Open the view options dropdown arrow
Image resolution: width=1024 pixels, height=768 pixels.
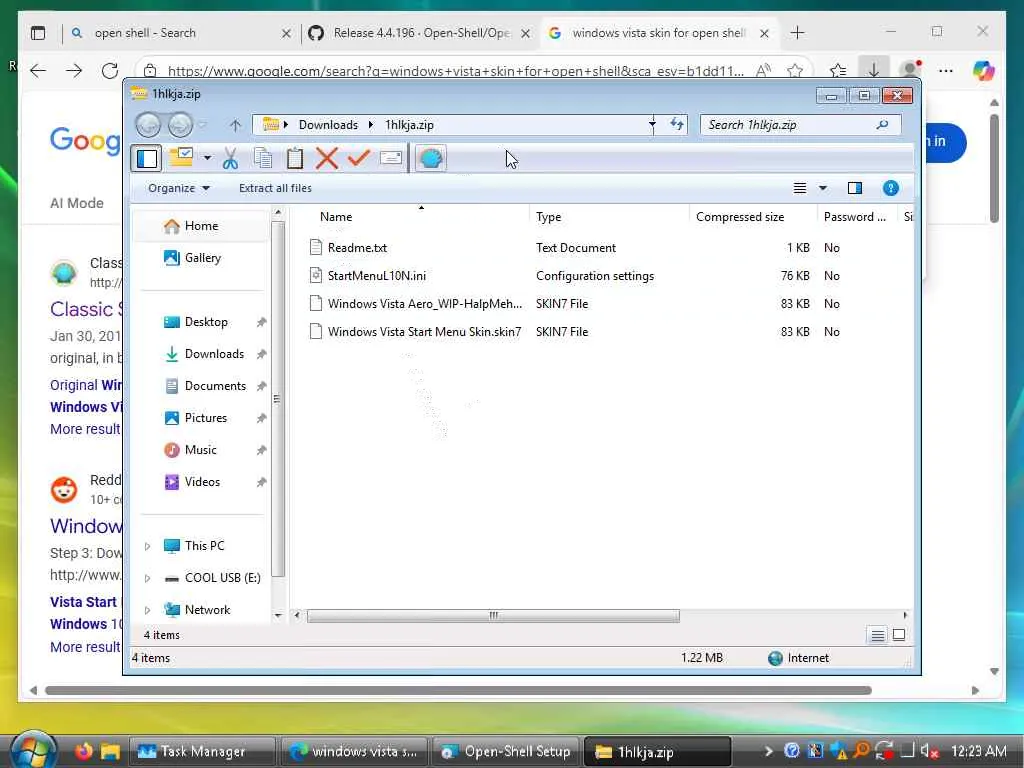[823, 188]
